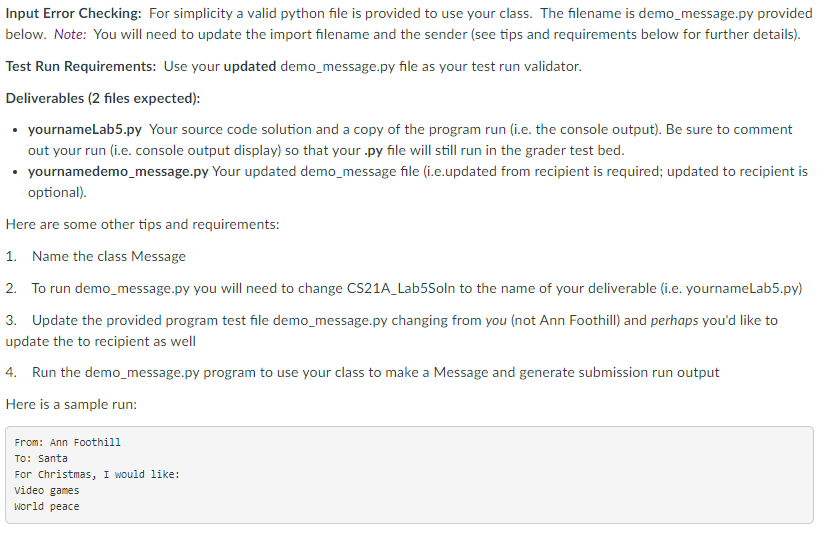
Task: Click 'Here are some other tips and requirements:'
Action: (142, 224)
